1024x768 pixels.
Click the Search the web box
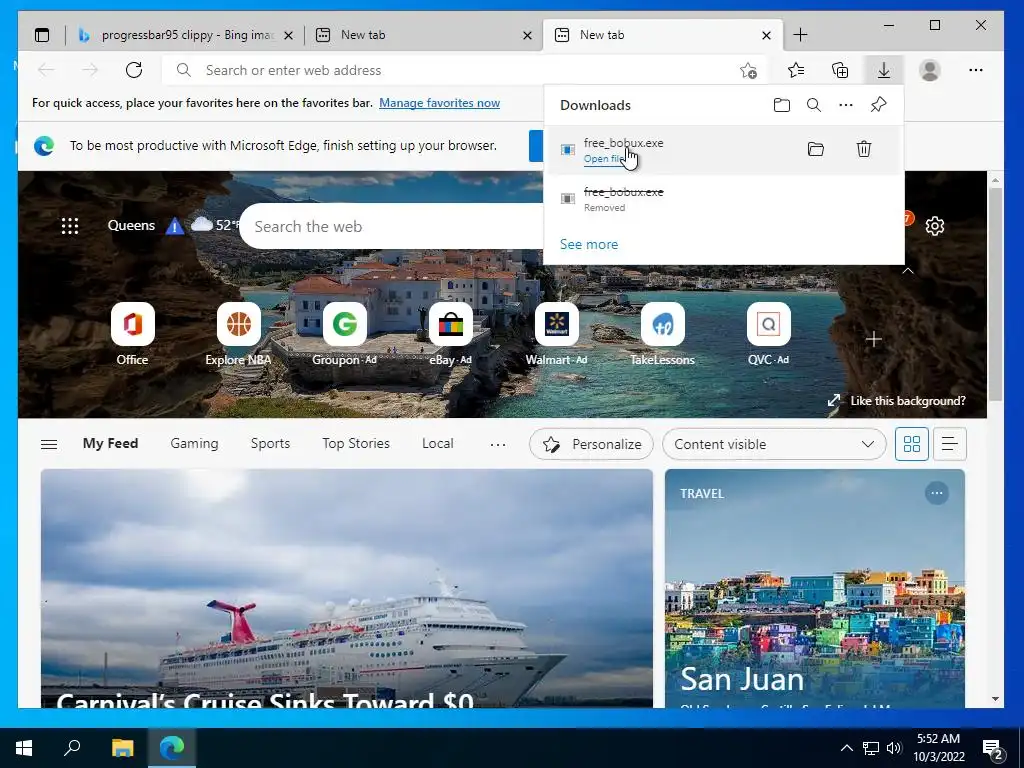(x=392, y=227)
